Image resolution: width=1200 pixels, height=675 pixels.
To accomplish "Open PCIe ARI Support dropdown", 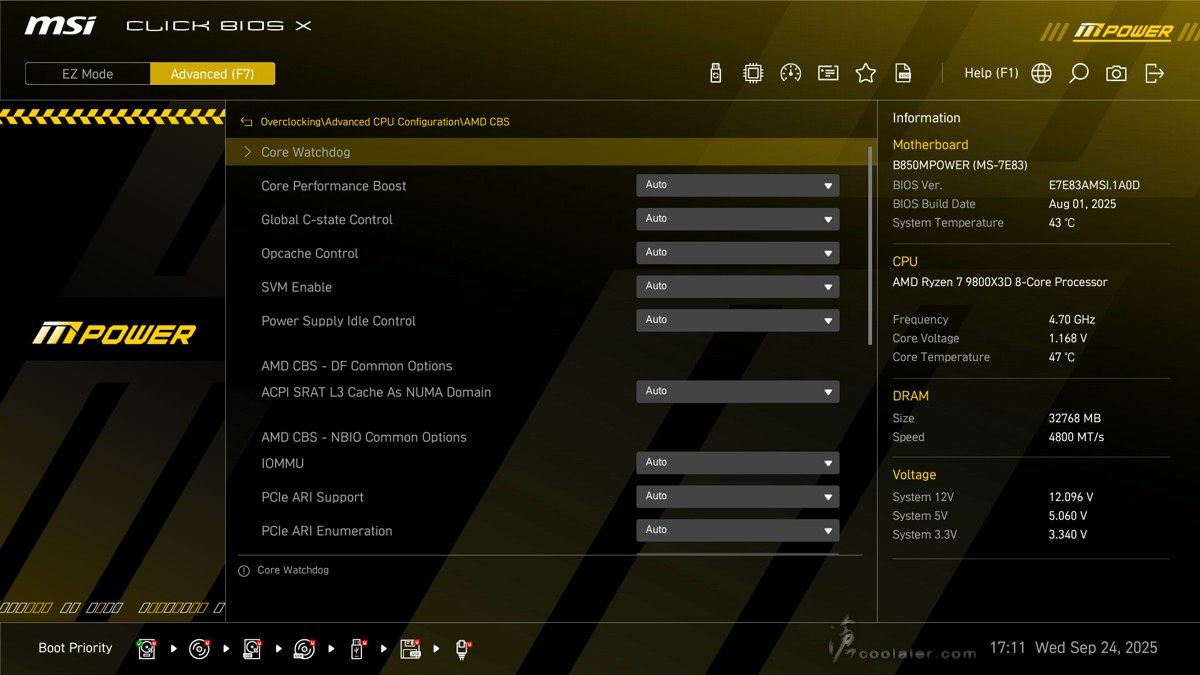I will 738,497.
